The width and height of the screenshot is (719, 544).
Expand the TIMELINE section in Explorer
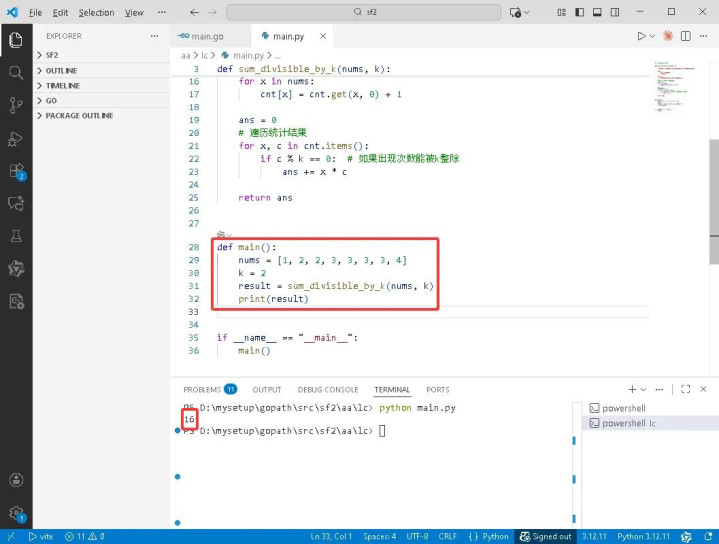[x=62, y=86]
